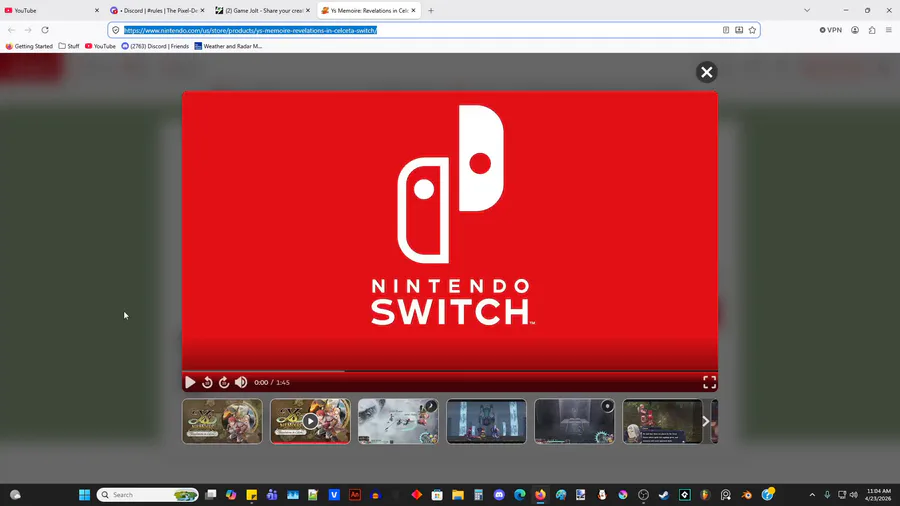The height and width of the screenshot is (506, 900).
Task: Open a new browser tab
Action: (x=431, y=10)
